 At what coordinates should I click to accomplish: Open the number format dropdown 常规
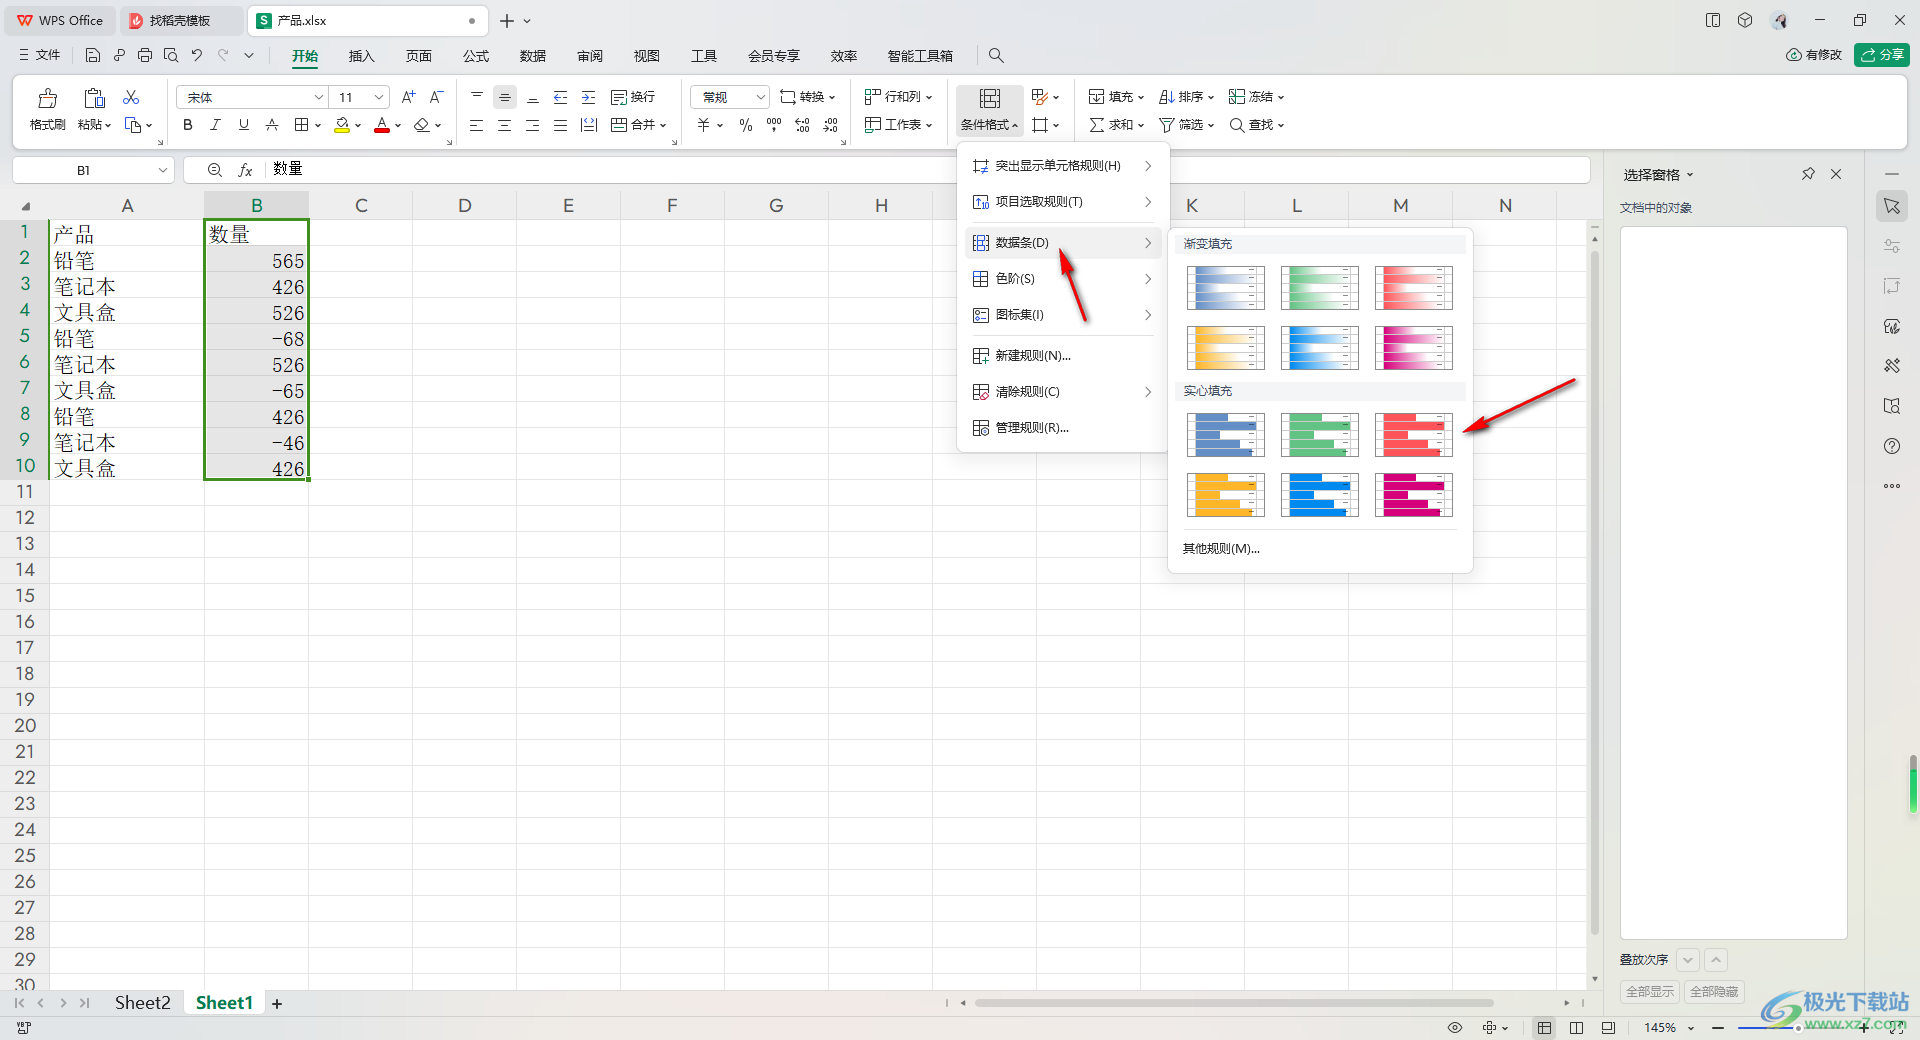point(760,97)
